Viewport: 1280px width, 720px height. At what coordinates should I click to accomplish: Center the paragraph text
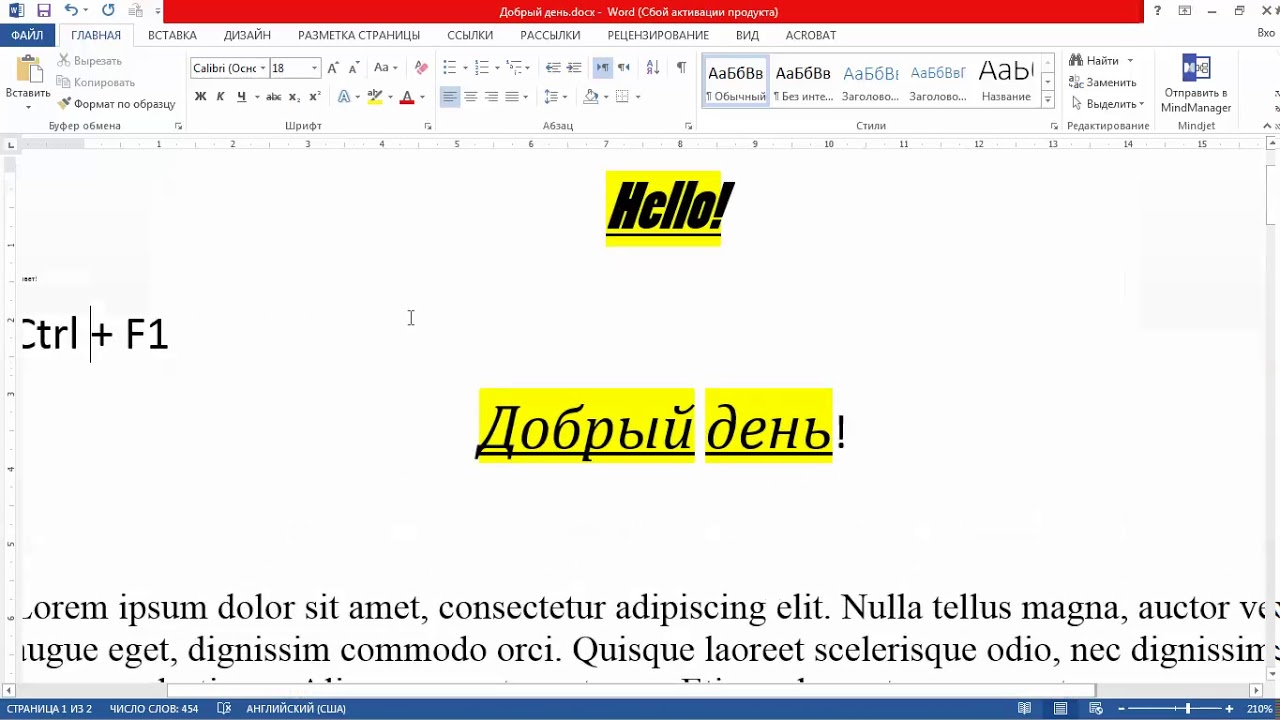[x=470, y=97]
